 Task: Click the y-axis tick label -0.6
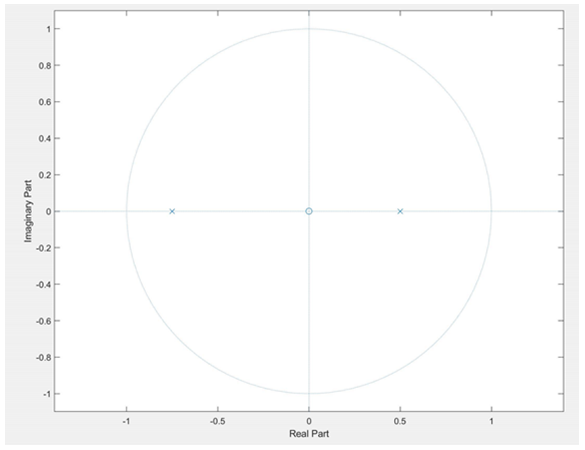coord(43,321)
